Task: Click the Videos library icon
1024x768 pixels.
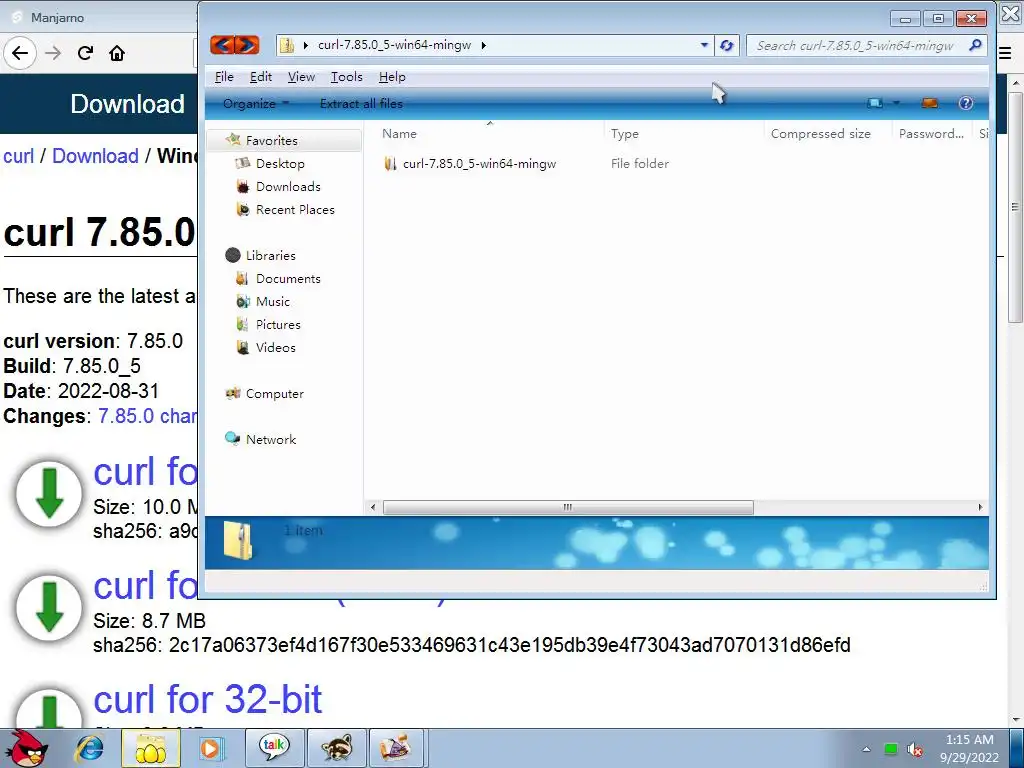Action: click(x=242, y=347)
